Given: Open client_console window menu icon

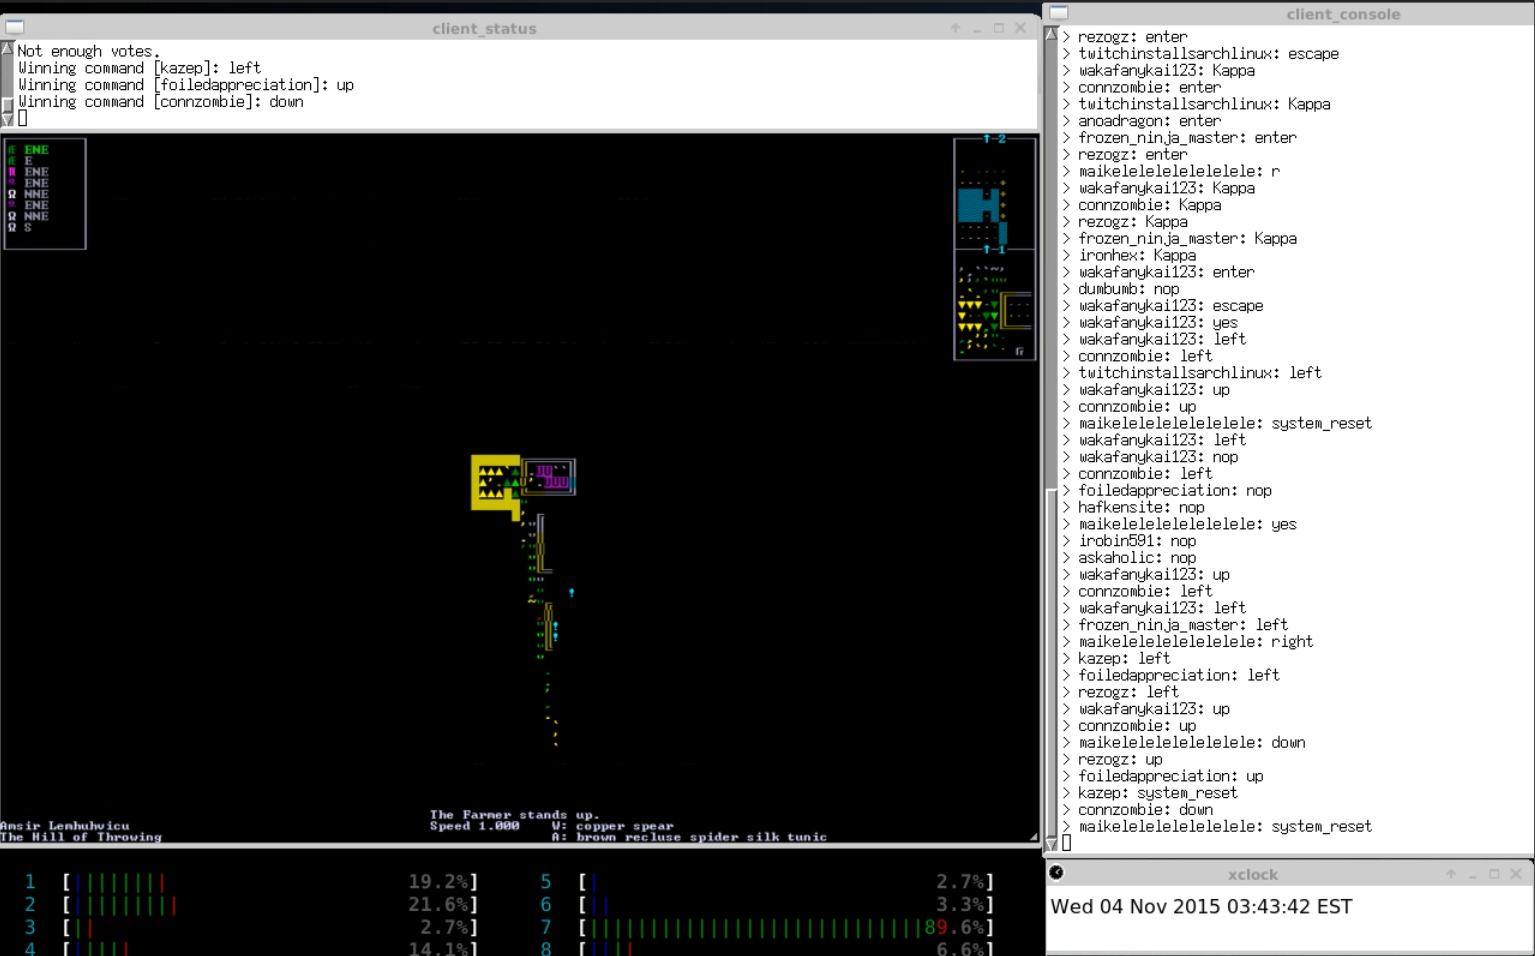Looking at the screenshot, I should click(1059, 13).
